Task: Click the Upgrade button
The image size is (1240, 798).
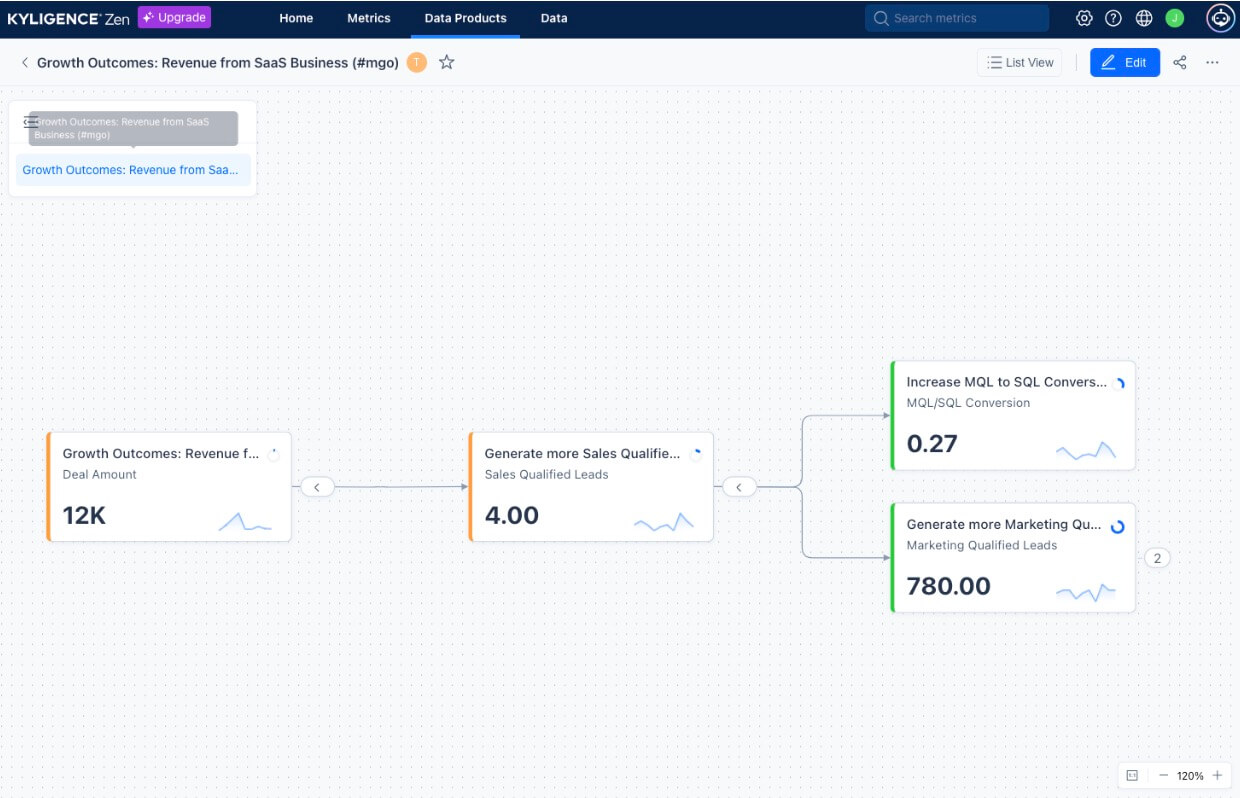Action: (x=174, y=17)
